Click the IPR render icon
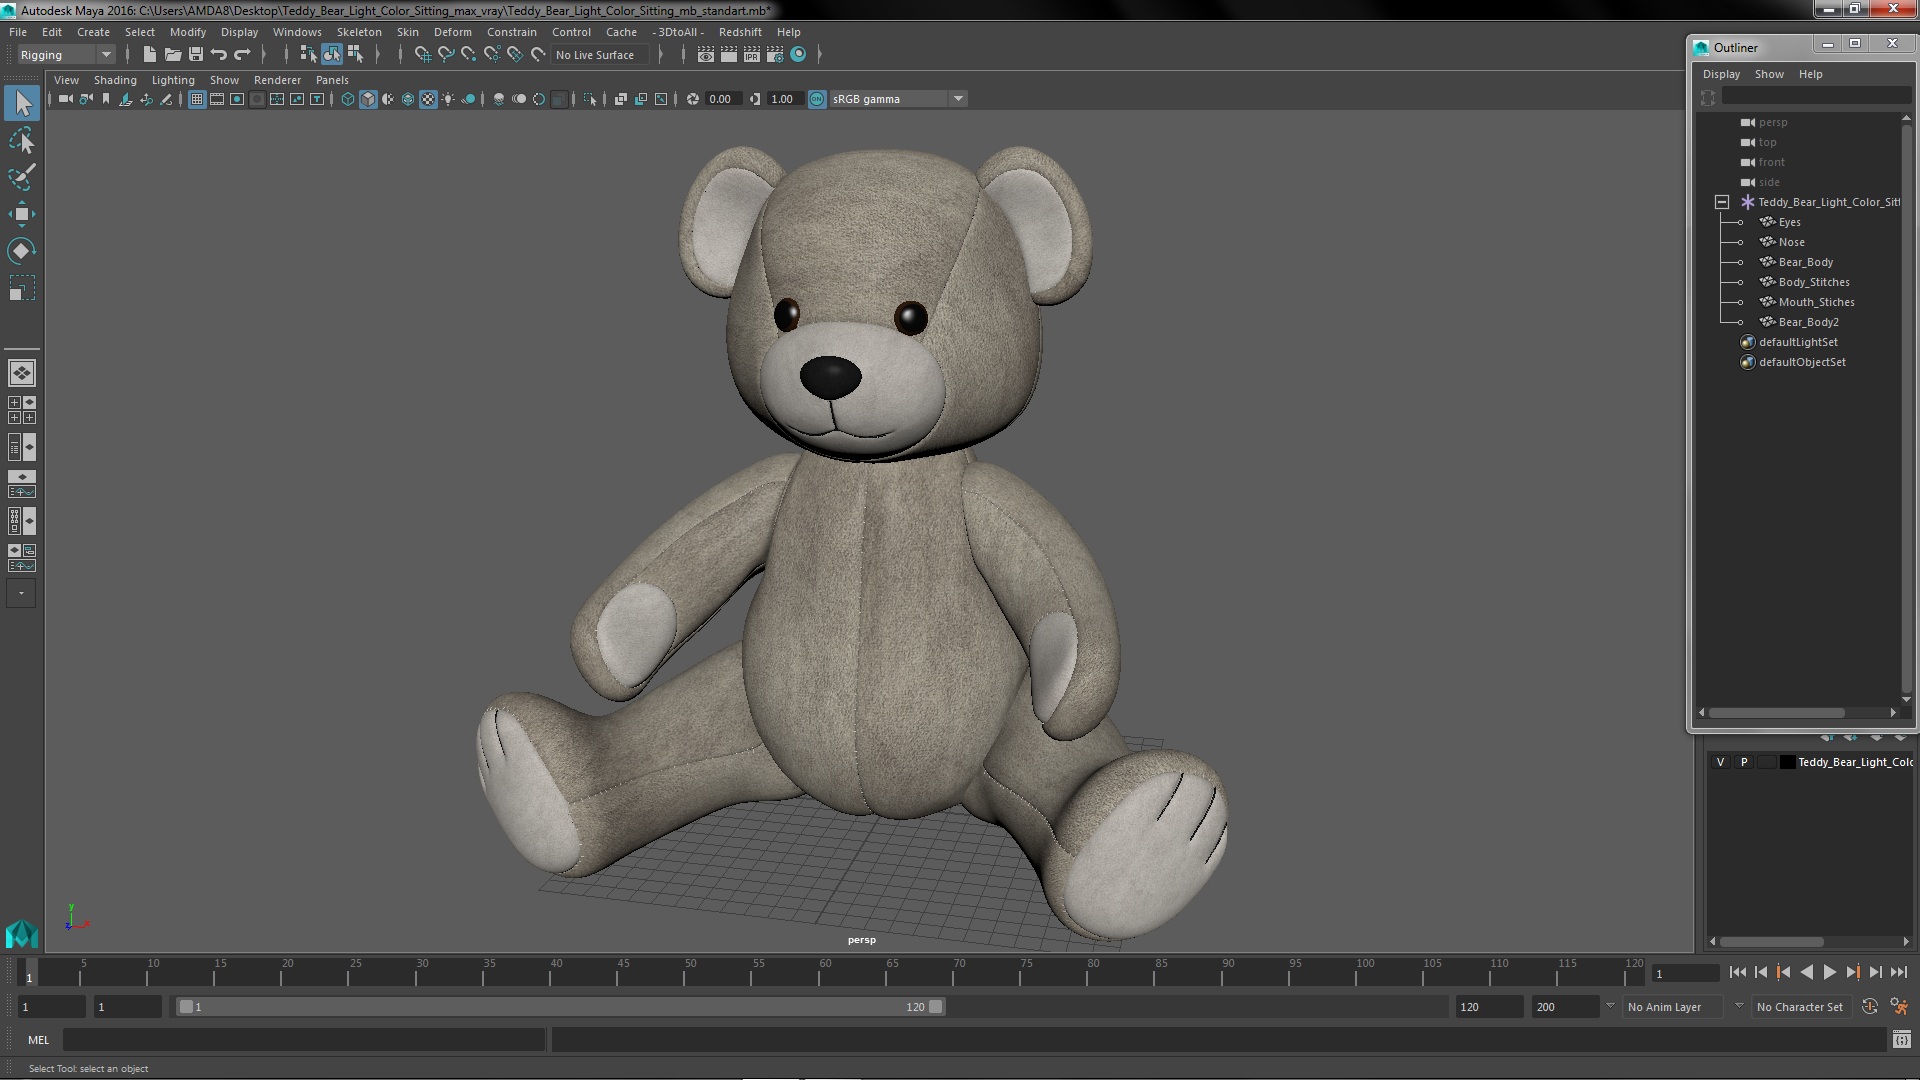This screenshot has height=1080, width=1920. 752,55
